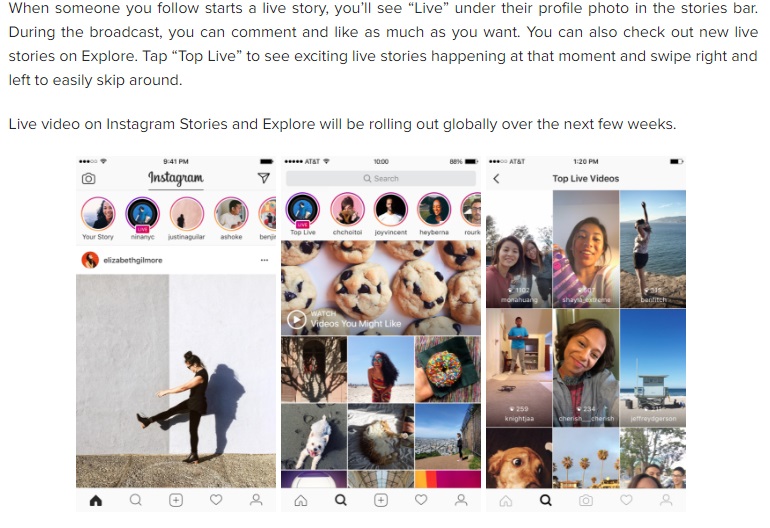
Task: Open the jeffreydgerson live video tile
Action: 653,367
